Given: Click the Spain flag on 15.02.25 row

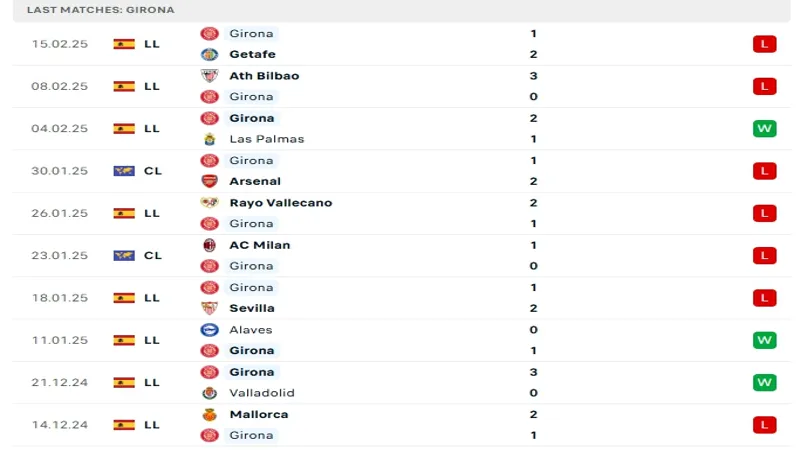Looking at the screenshot, I should pos(124,44).
